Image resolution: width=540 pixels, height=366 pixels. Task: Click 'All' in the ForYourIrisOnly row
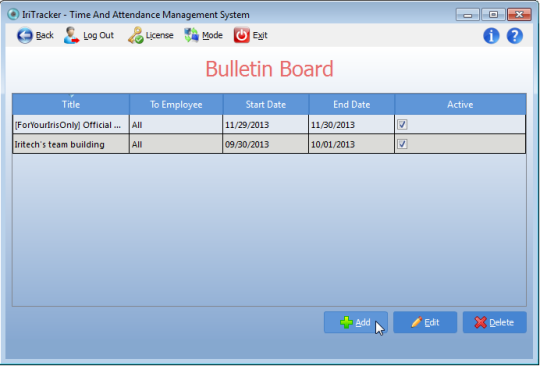pyautogui.click(x=137, y=125)
